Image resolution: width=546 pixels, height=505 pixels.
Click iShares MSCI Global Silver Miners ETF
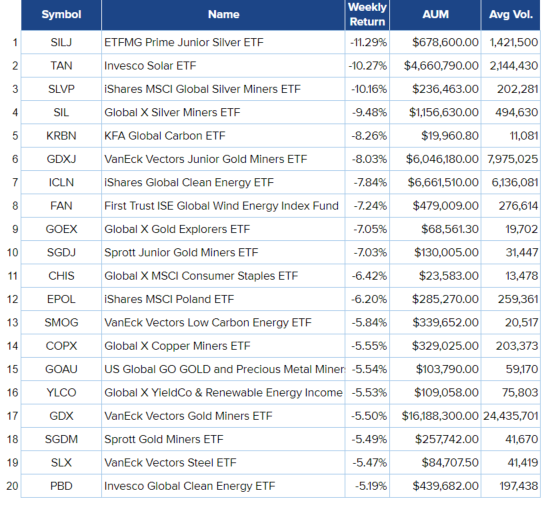click(202, 89)
